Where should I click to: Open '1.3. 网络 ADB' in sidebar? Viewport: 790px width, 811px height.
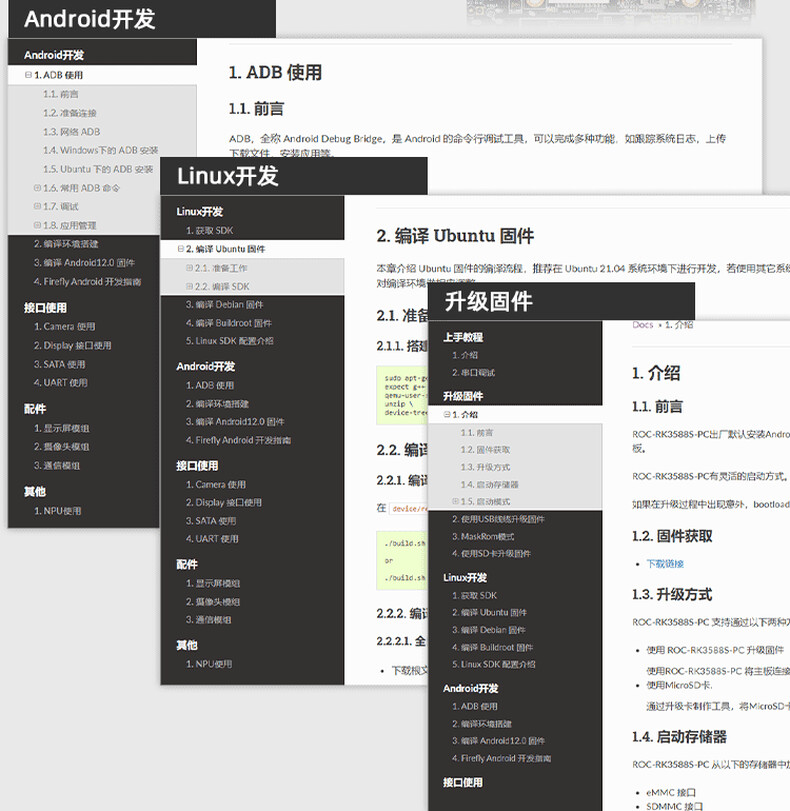point(71,132)
